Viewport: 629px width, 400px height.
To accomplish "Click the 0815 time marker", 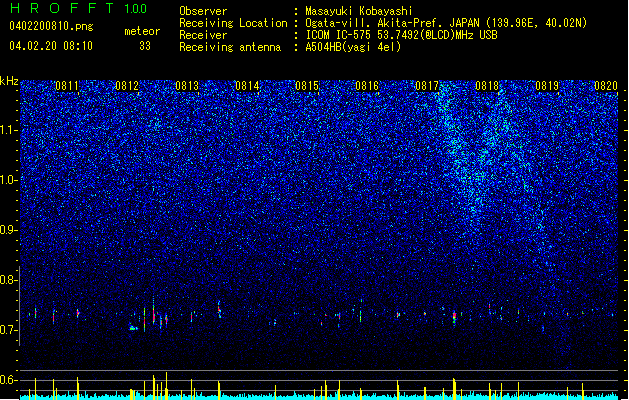I will (x=307, y=86).
